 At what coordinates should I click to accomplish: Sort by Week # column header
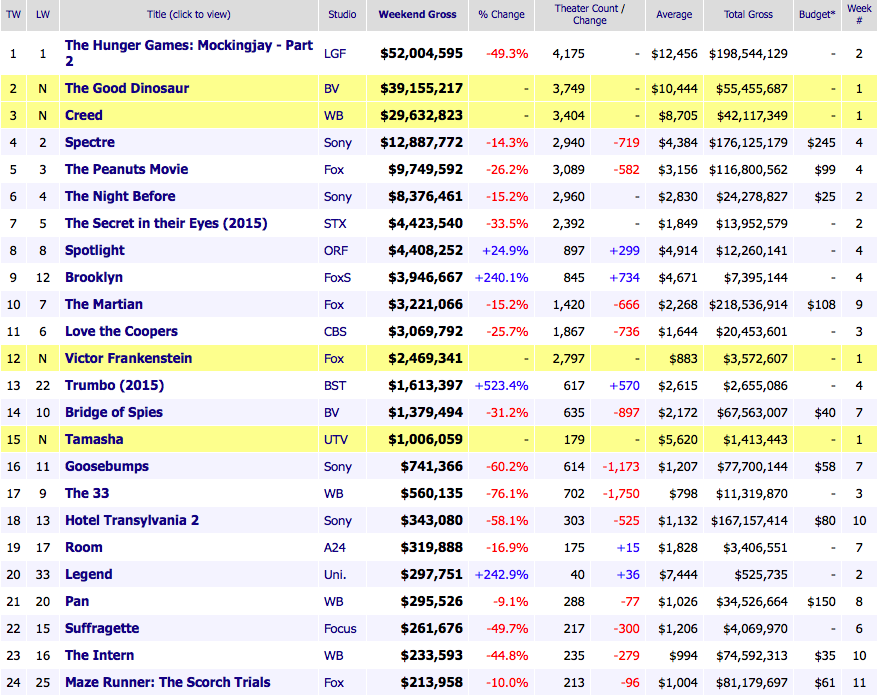pyautogui.click(x=859, y=15)
